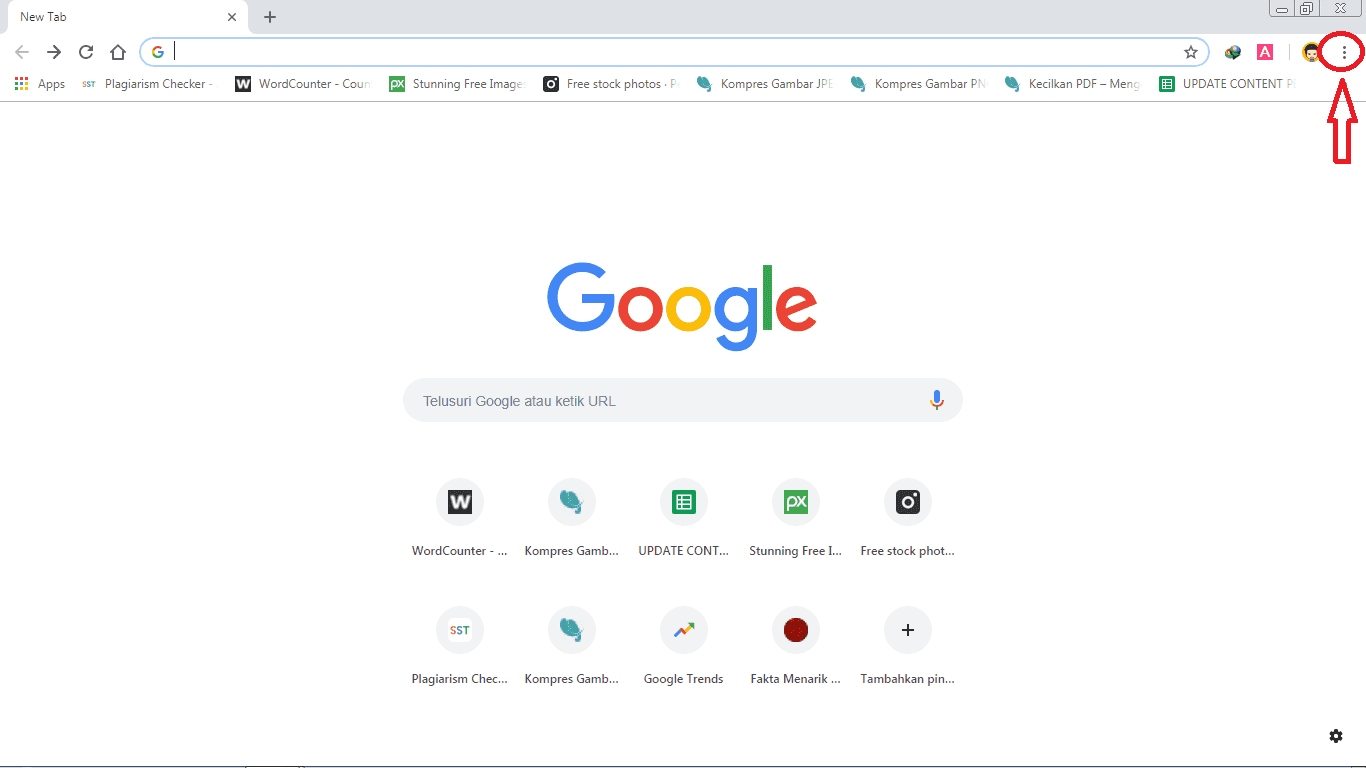Viewport: 1366px width, 768px height.
Task: Open the profile avatar icon
Action: 1311,52
